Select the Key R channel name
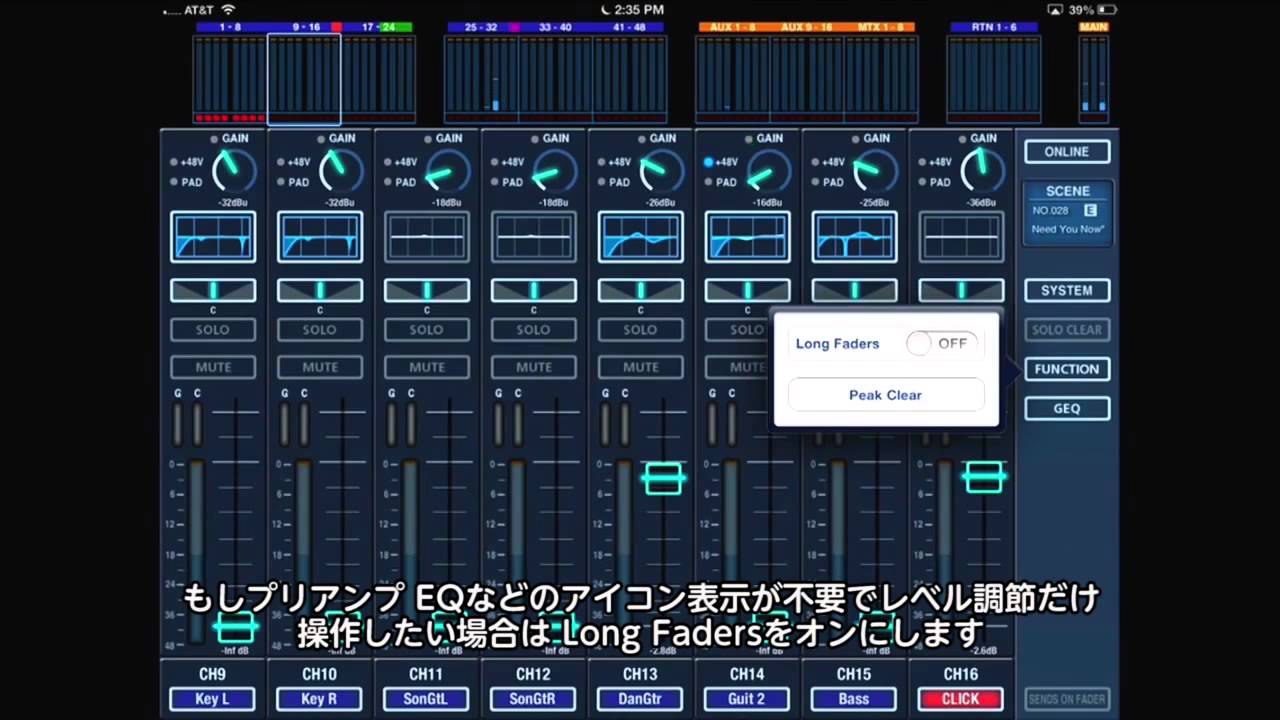Image resolution: width=1280 pixels, height=720 pixels. click(320, 699)
